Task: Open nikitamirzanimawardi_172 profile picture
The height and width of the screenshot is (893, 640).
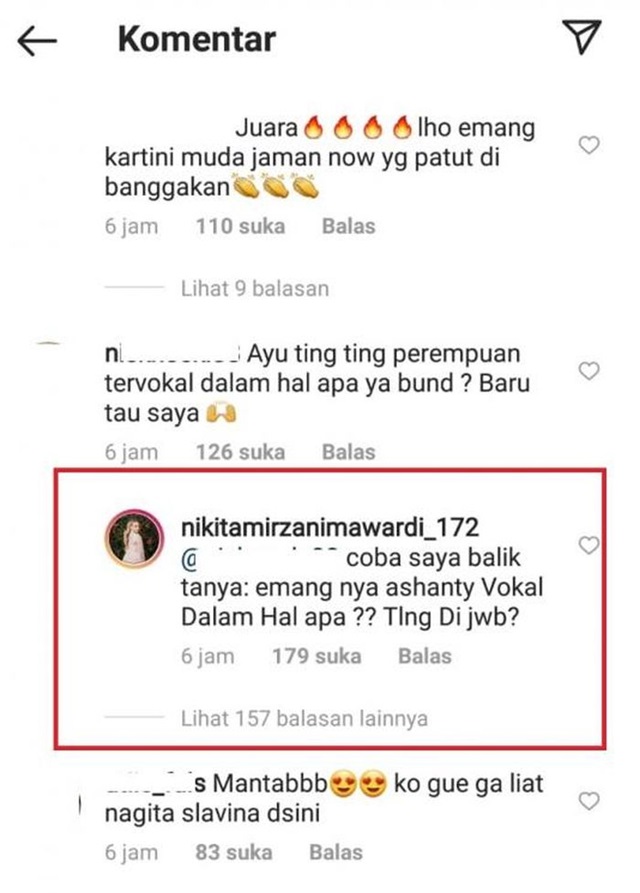Action: coord(134,538)
